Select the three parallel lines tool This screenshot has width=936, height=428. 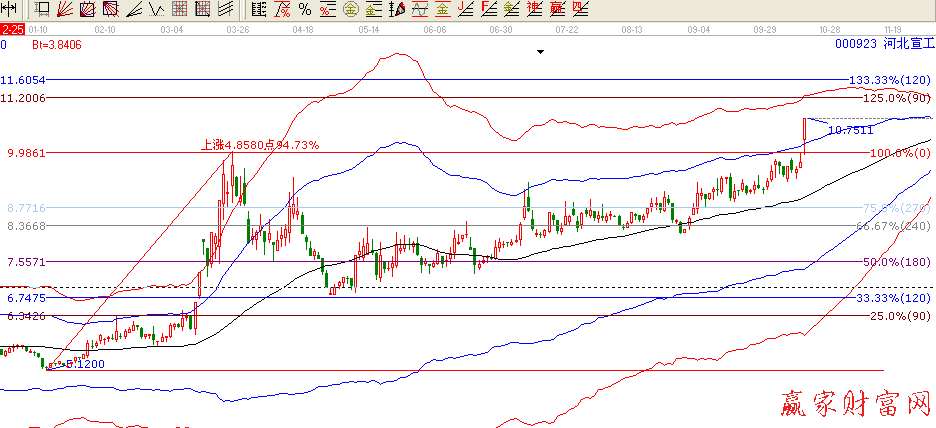(225, 10)
